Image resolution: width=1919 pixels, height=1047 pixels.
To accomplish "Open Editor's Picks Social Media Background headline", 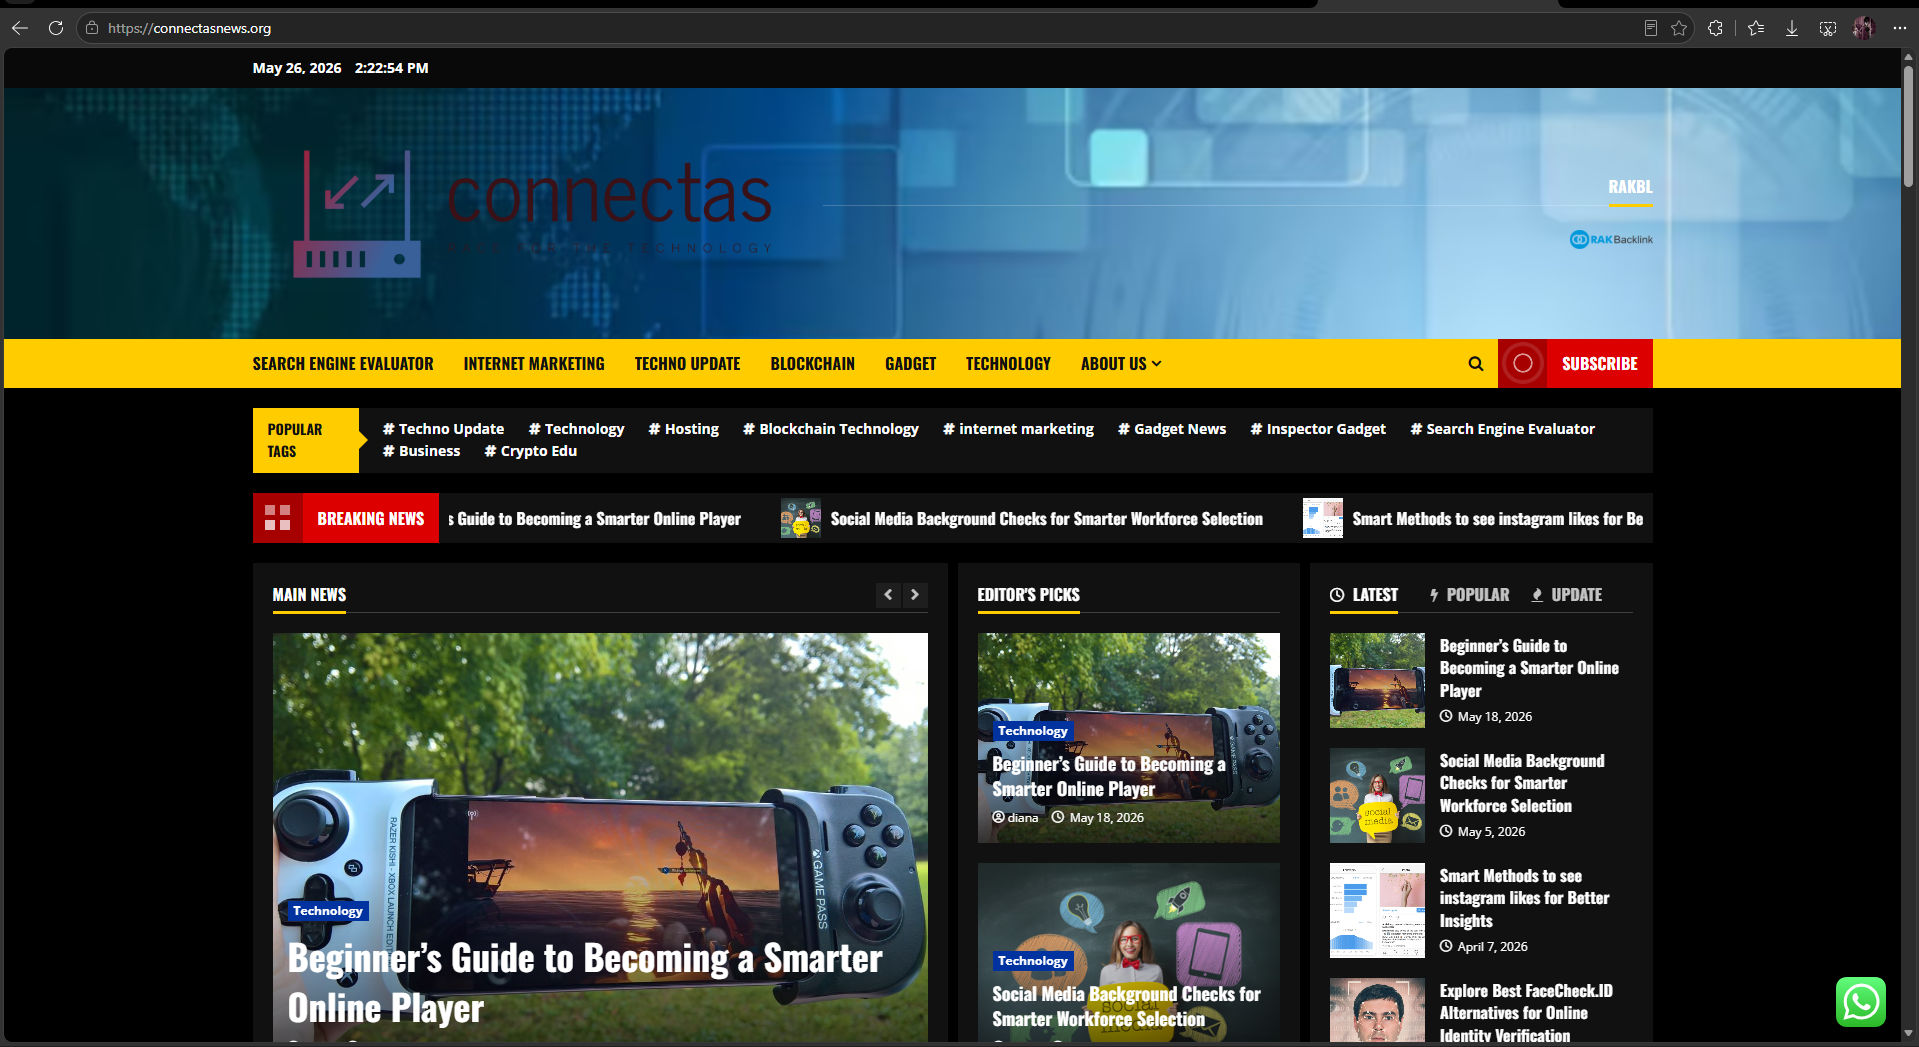I will 1126,1006.
